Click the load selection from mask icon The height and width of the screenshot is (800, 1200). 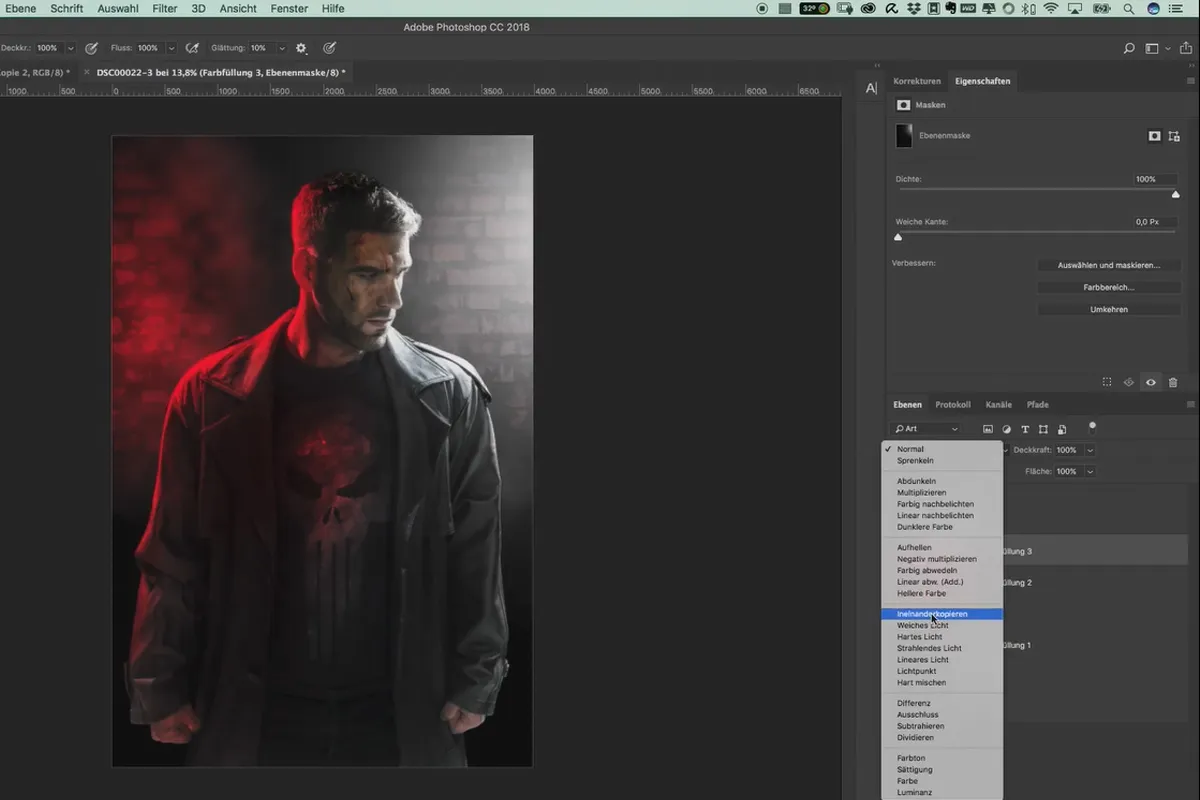1107,382
